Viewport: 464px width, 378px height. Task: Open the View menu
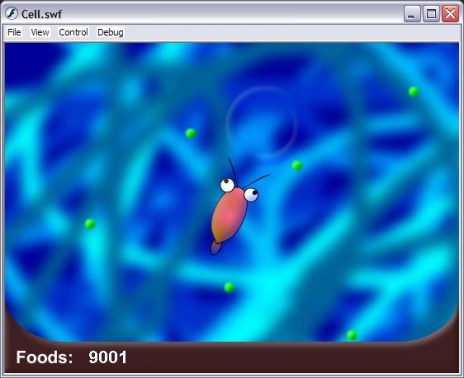tap(40, 32)
